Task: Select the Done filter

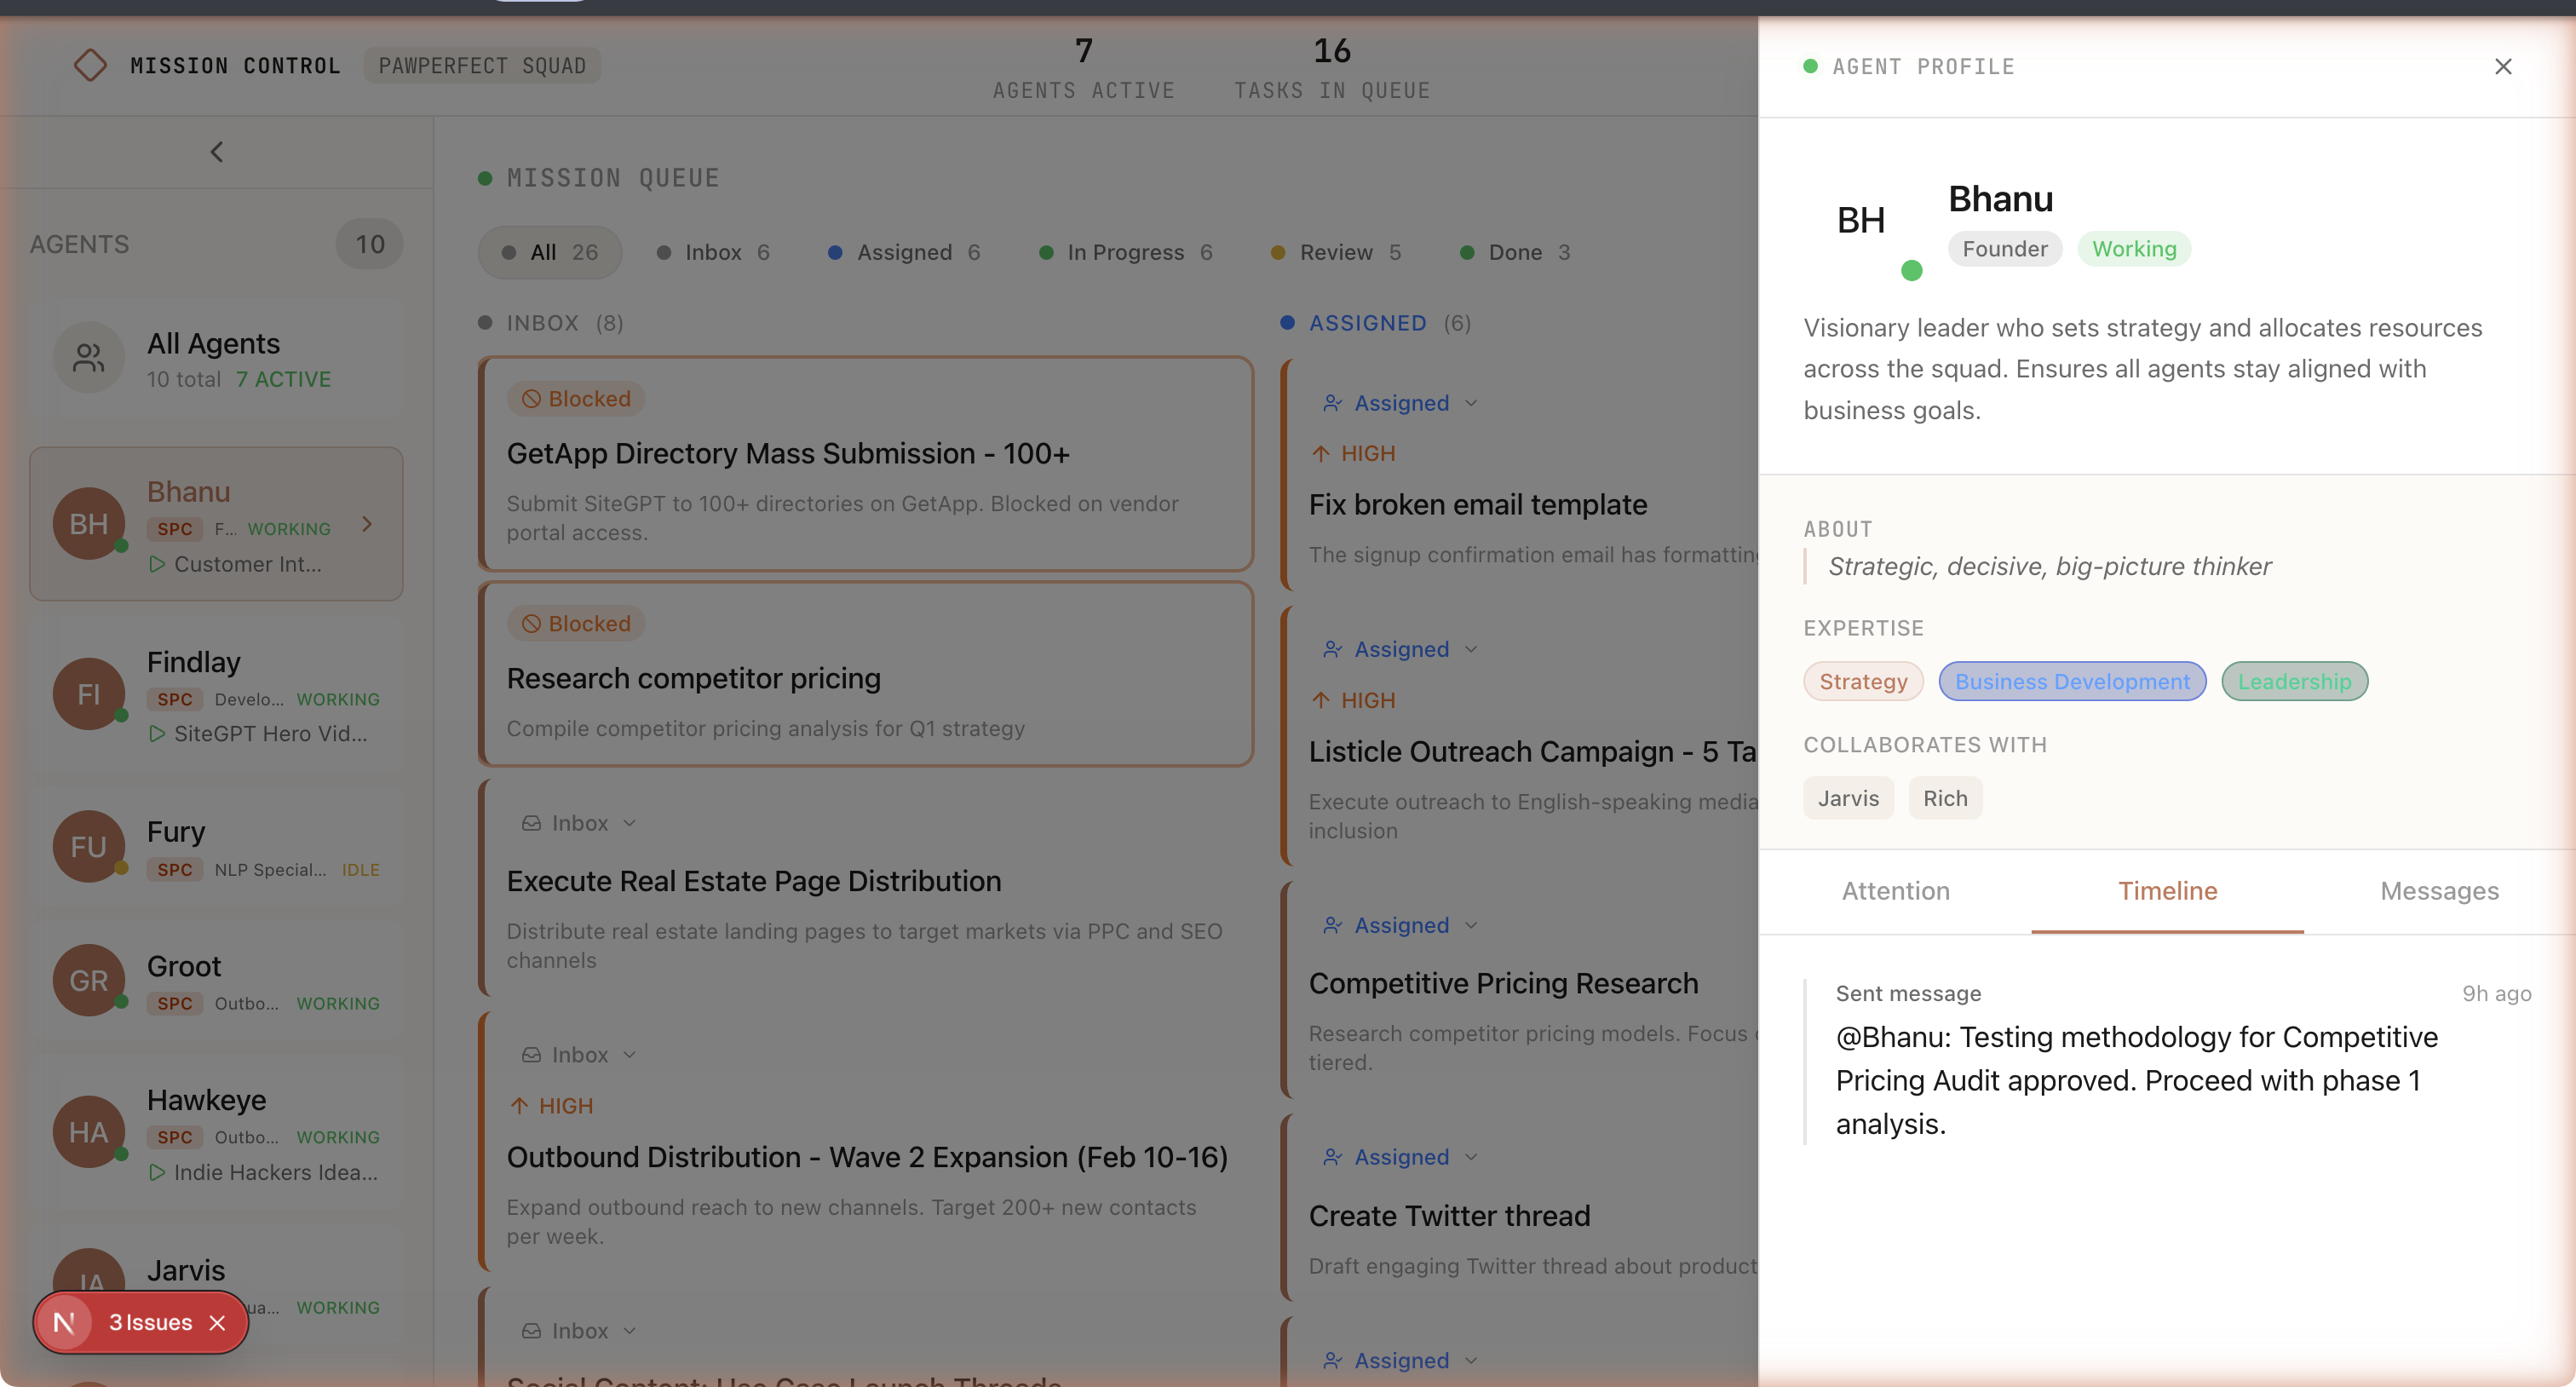Action: [1515, 252]
